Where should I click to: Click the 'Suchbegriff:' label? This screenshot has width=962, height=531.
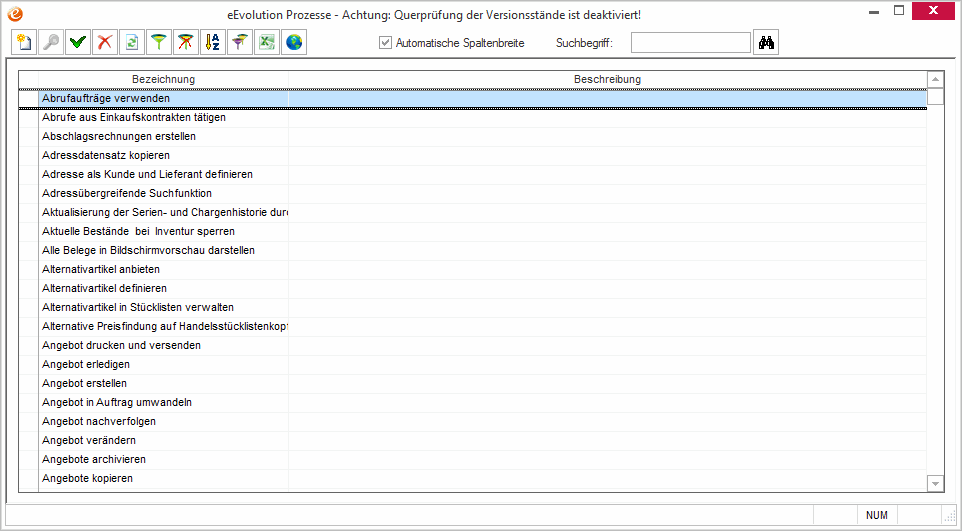pos(584,43)
